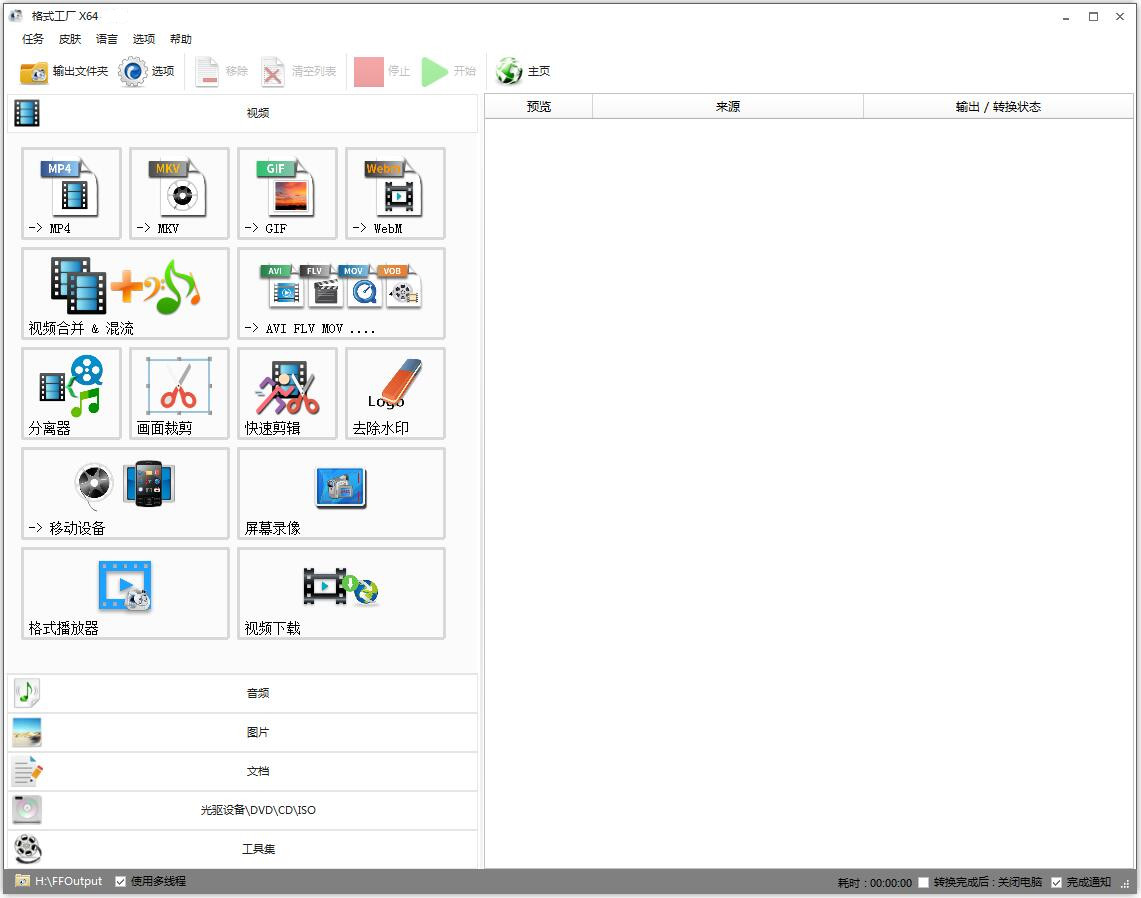Click the 耗时 : 00:00:00 elapsed time
Viewport: 1141px width, 898px height.
(875, 883)
